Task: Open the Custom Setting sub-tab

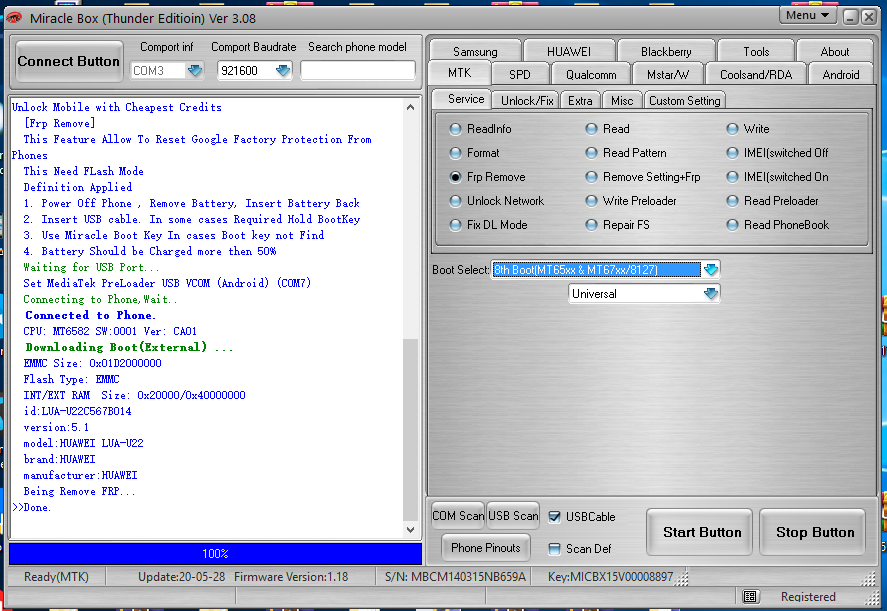Action: 684,101
